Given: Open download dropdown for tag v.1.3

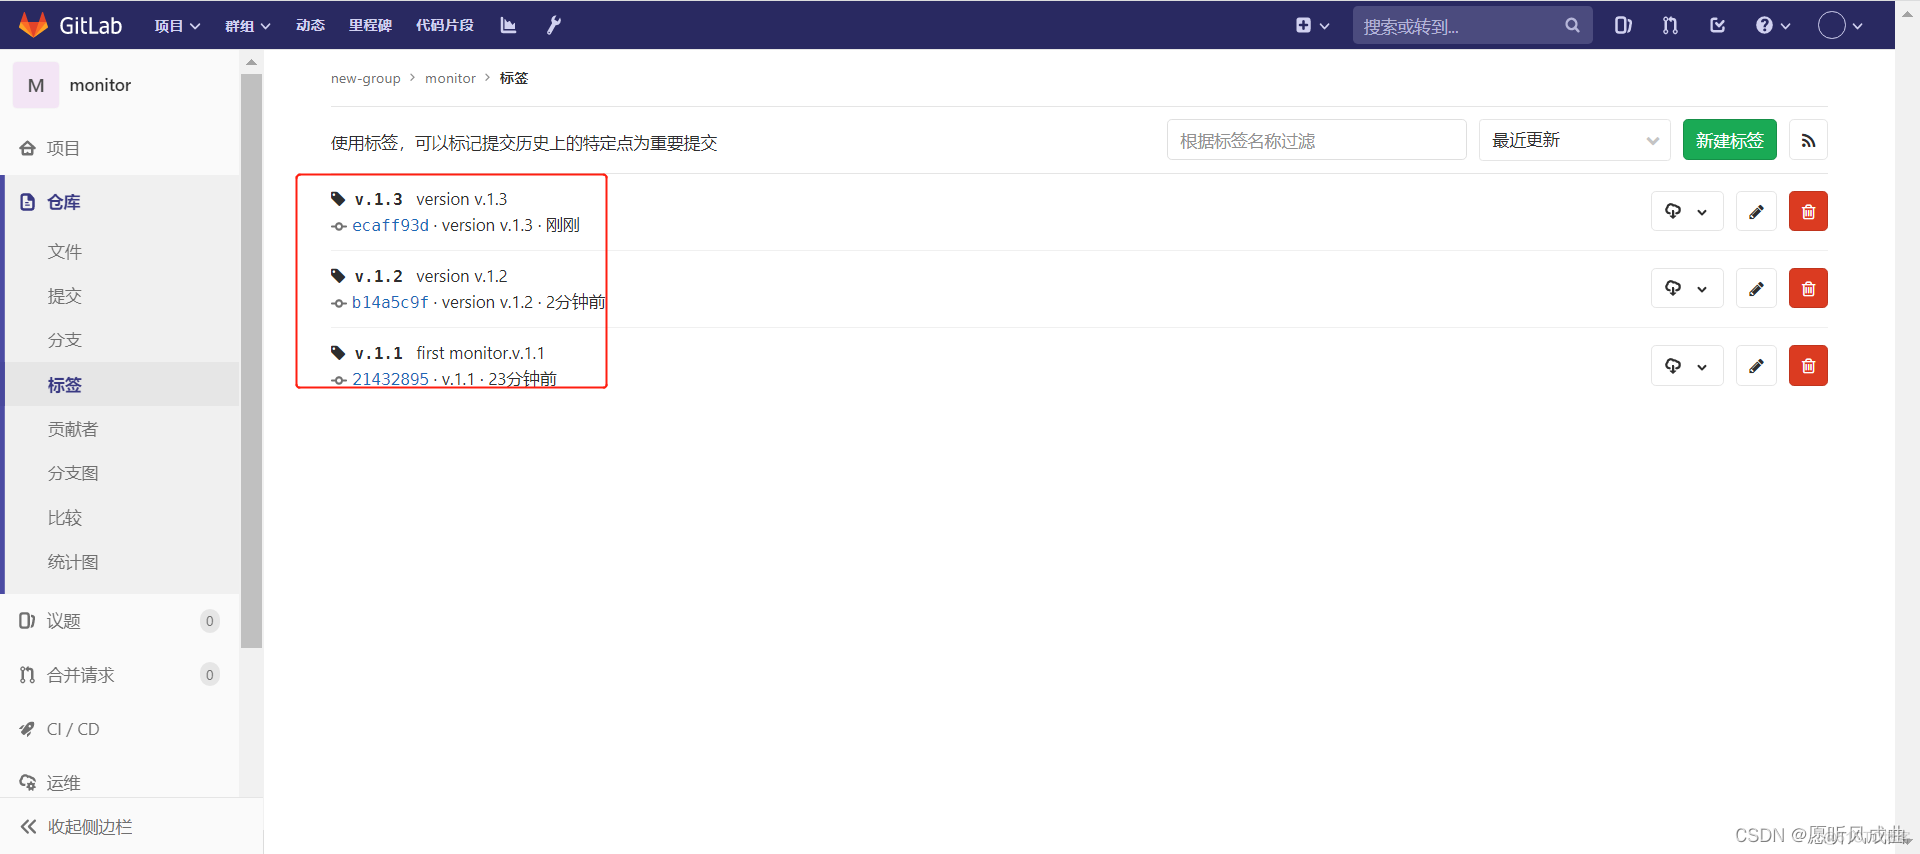Looking at the screenshot, I should 1686,211.
